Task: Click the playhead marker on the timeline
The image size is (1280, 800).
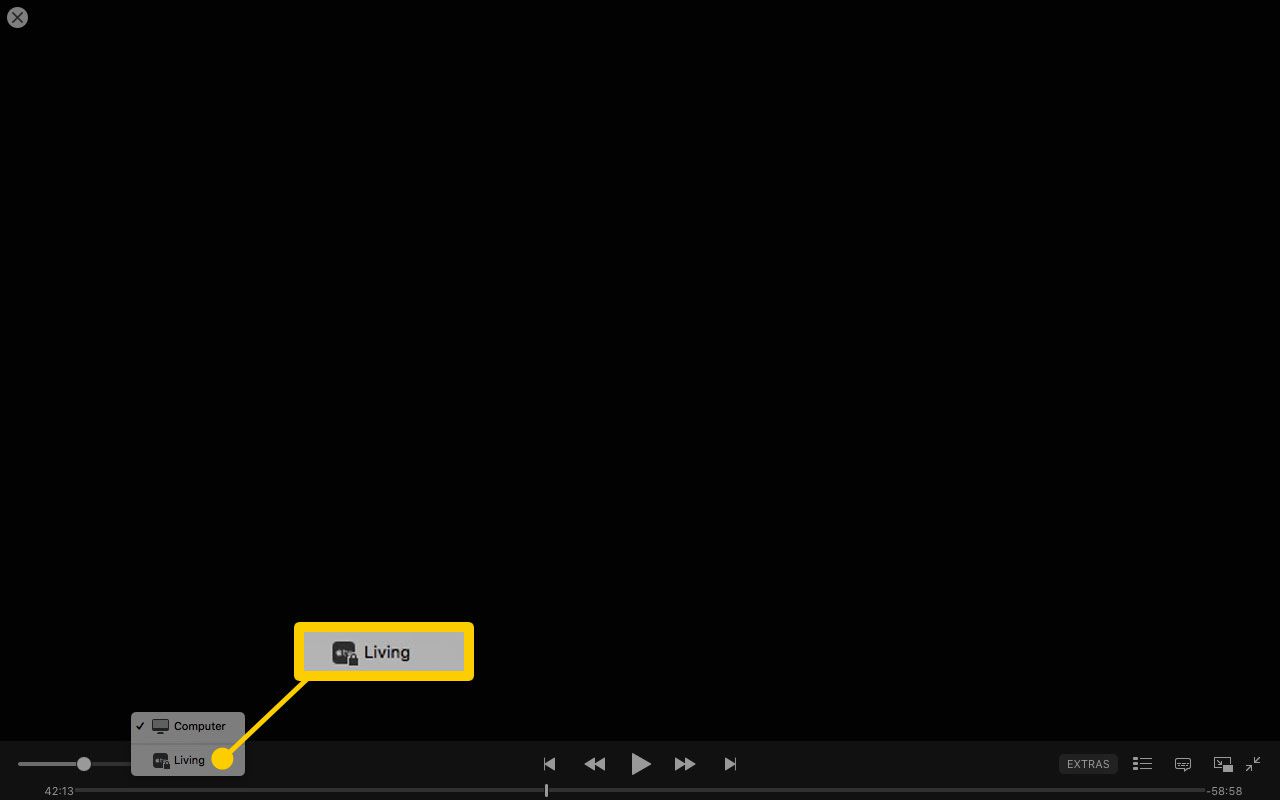Action: pos(546,790)
